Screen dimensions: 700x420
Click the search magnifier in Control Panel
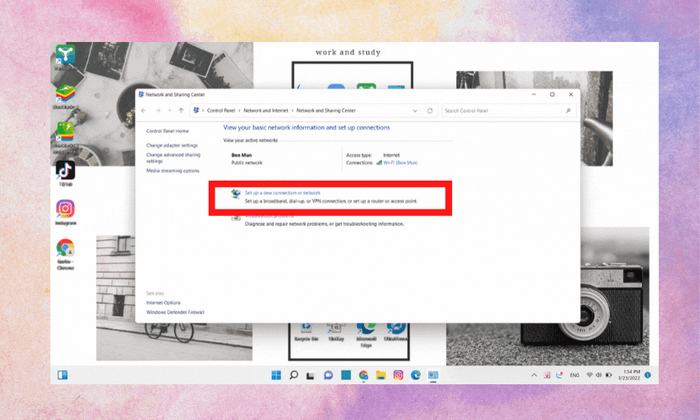click(x=568, y=111)
